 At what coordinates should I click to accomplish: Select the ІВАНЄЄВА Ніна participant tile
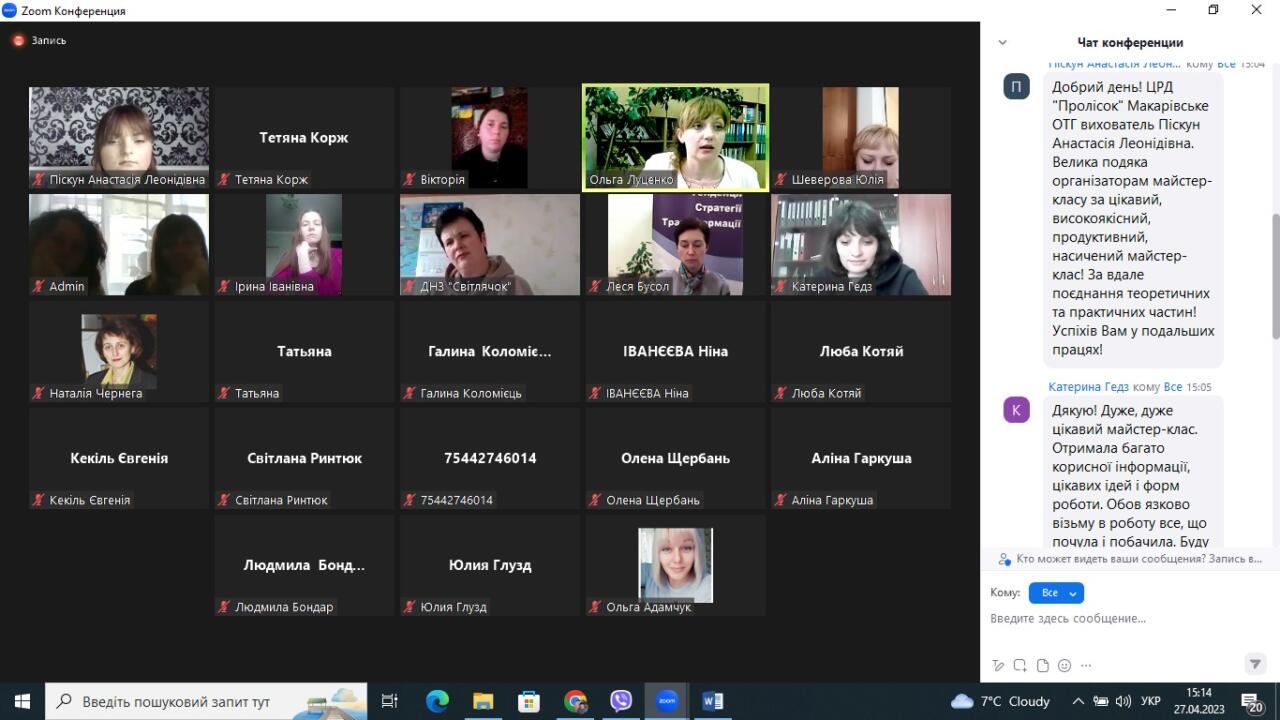[676, 351]
